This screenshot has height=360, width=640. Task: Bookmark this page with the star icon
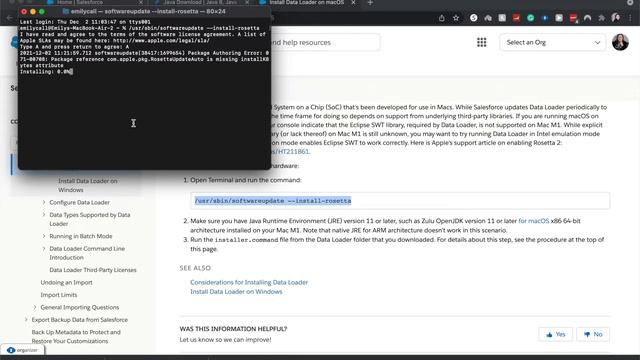click(456, 18)
